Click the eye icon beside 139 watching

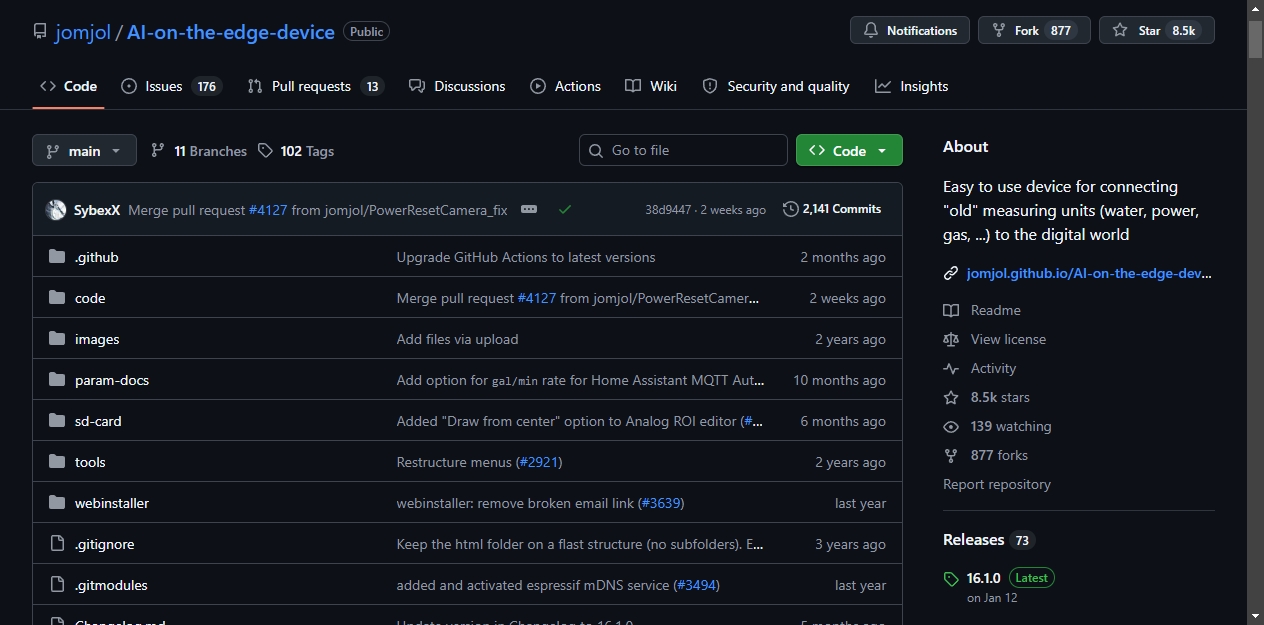click(x=951, y=426)
